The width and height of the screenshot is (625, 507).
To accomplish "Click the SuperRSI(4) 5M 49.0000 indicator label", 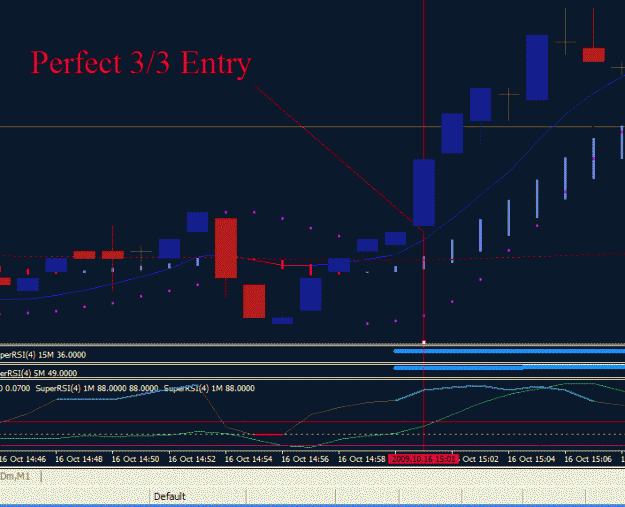I will [x=38, y=373].
